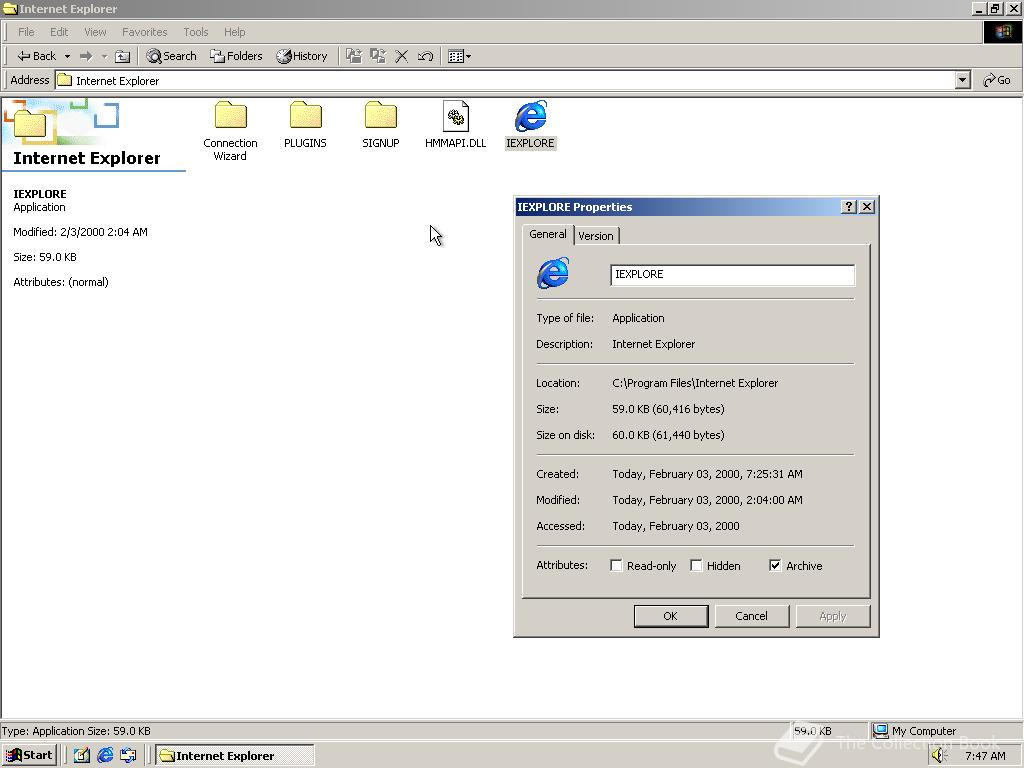Click the Windows logo throbber icon
Screen dimensions: 1024x768
(1002, 32)
